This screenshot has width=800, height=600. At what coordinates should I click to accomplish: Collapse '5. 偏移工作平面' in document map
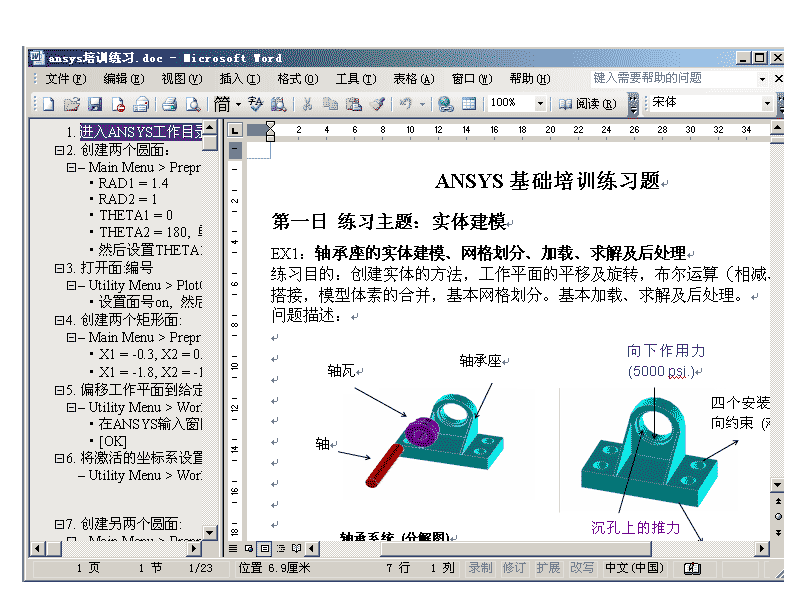point(59,390)
